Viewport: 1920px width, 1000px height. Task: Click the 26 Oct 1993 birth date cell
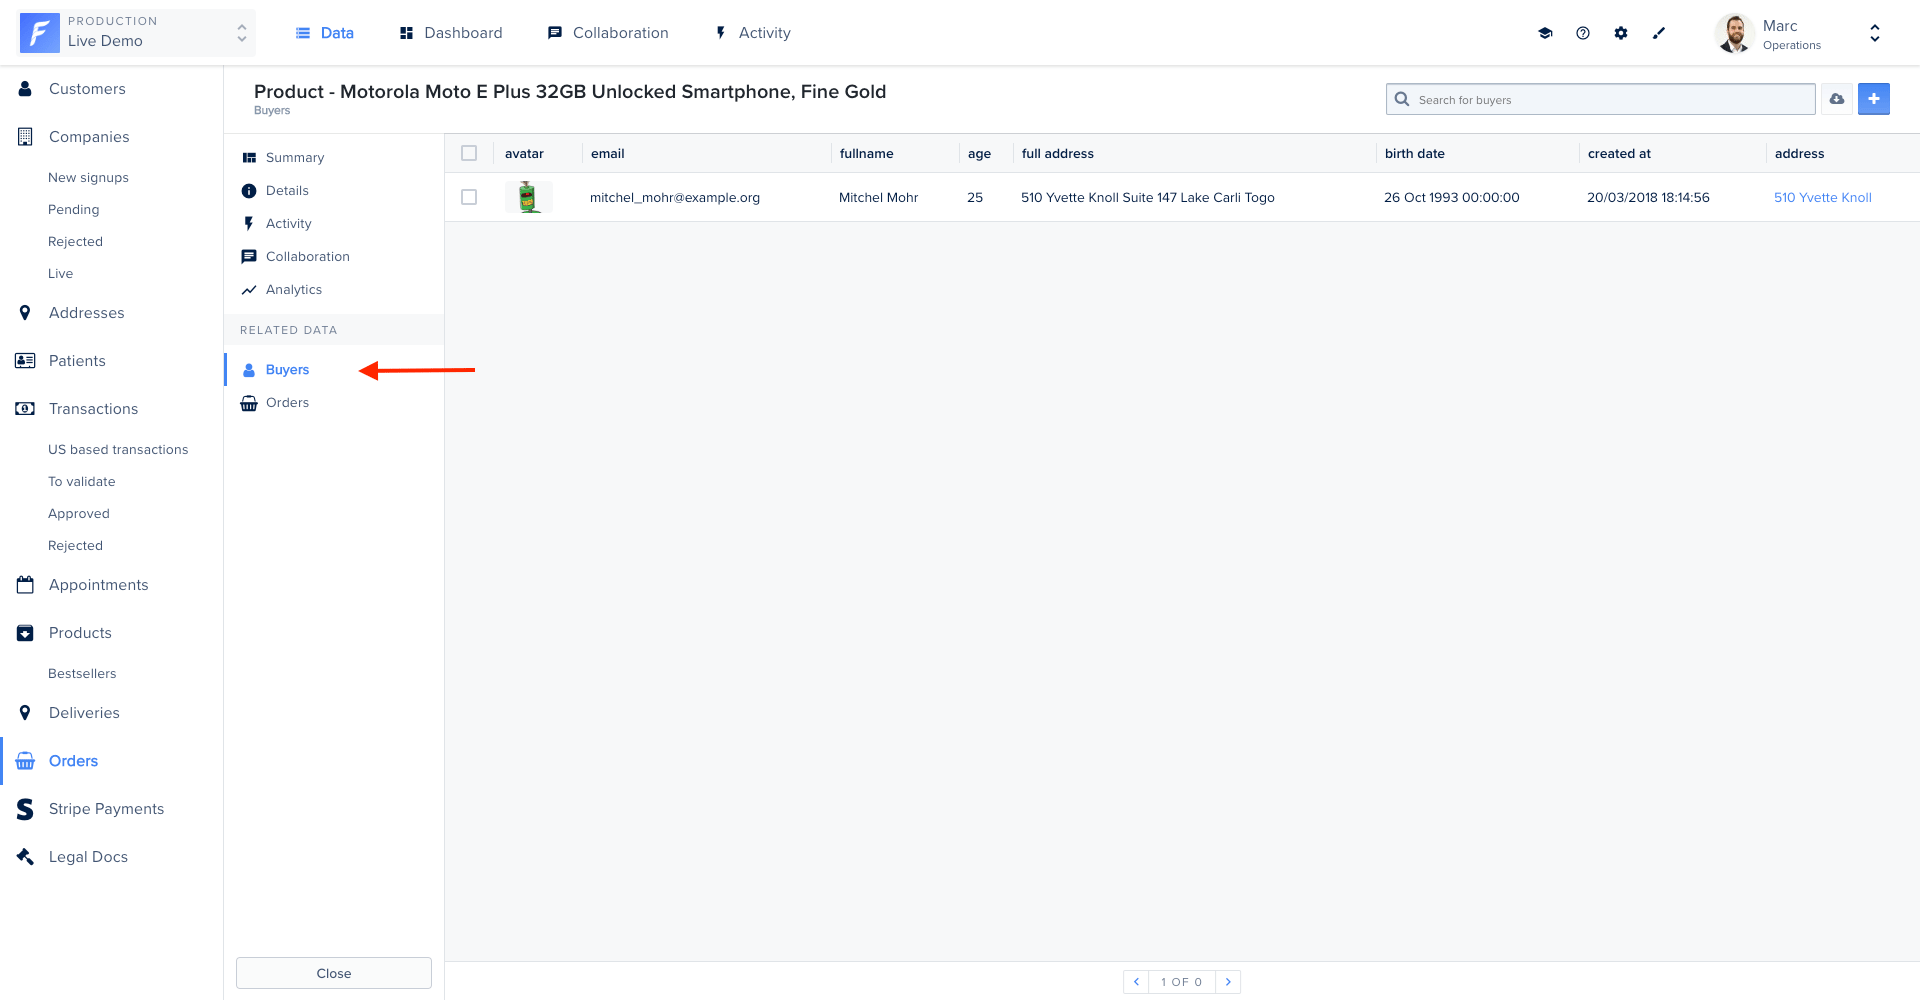tap(1452, 198)
